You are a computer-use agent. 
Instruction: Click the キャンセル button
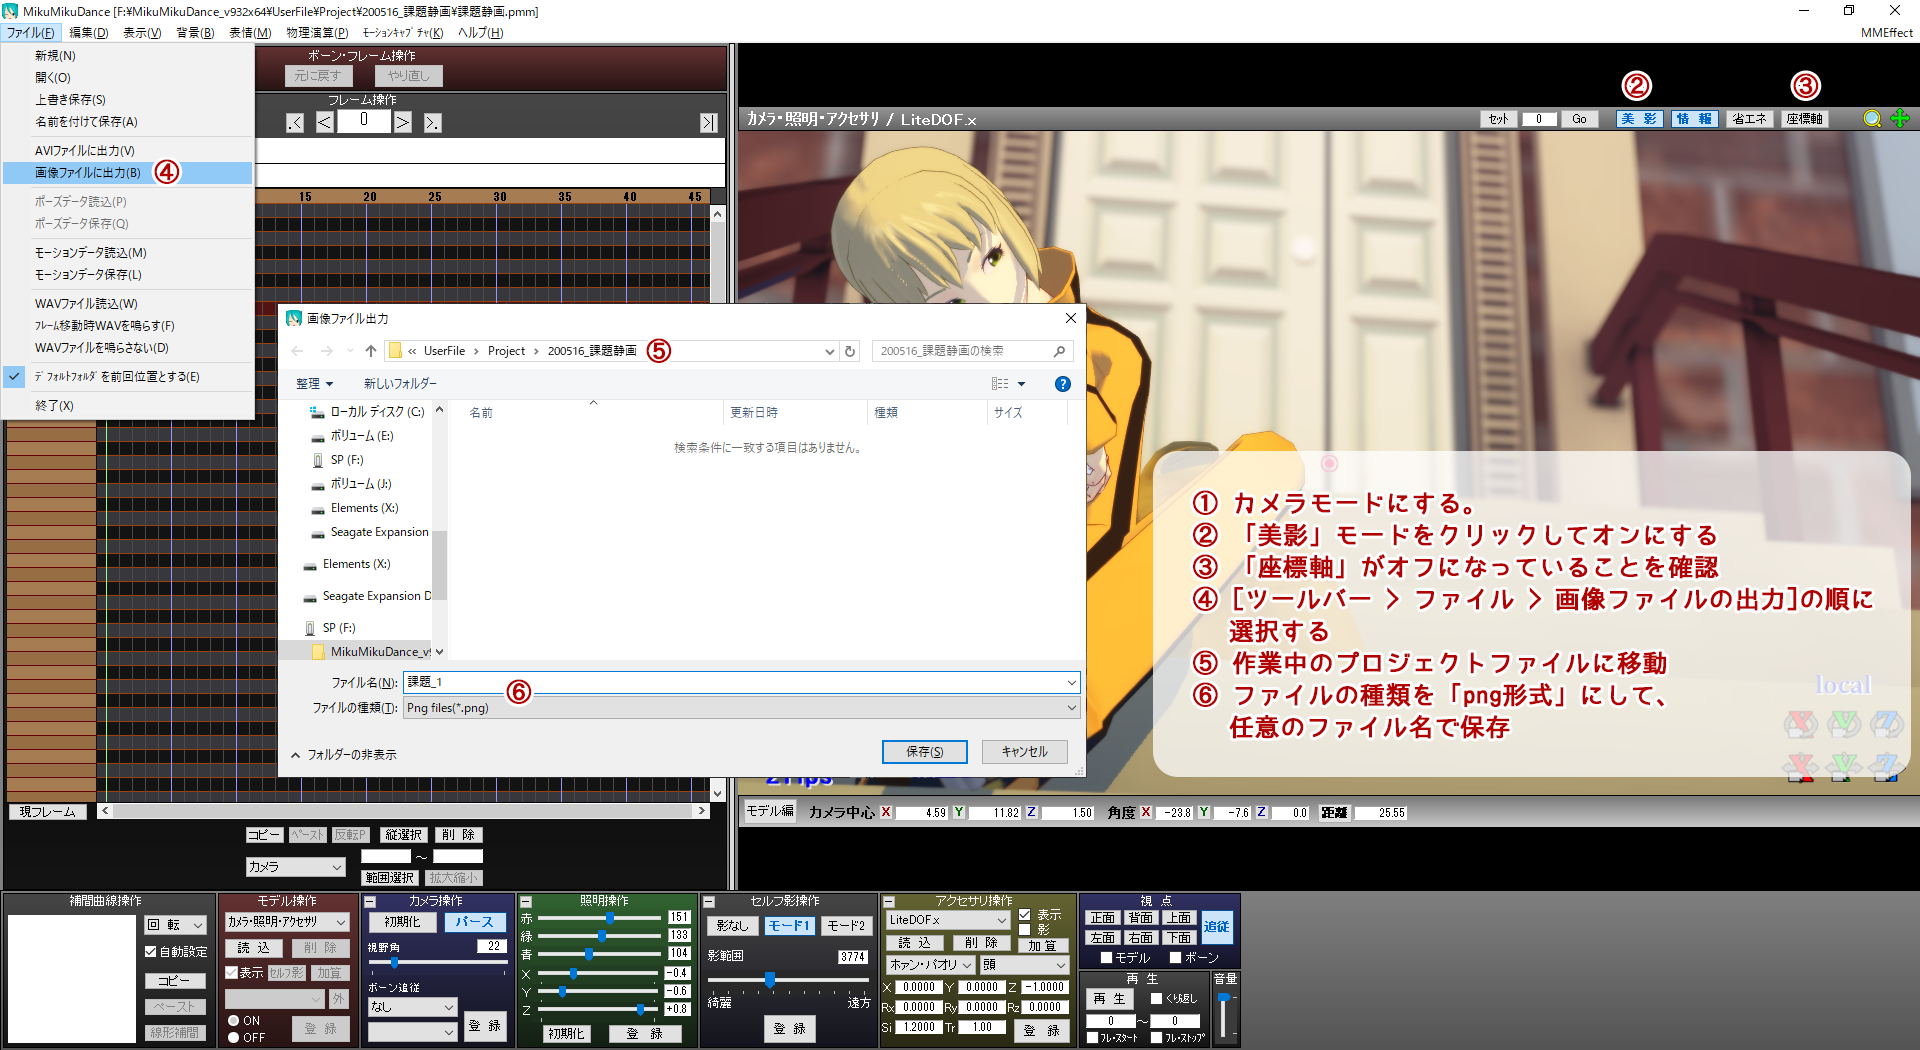tap(1024, 752)
